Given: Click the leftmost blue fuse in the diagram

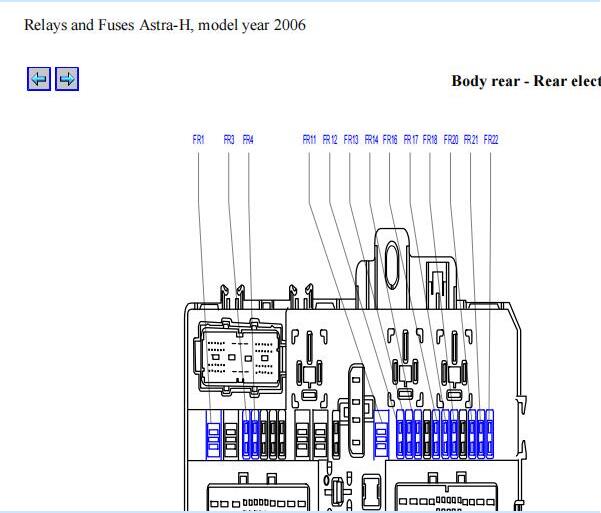Looking at the screenshot, I should (x=213, y=435).
